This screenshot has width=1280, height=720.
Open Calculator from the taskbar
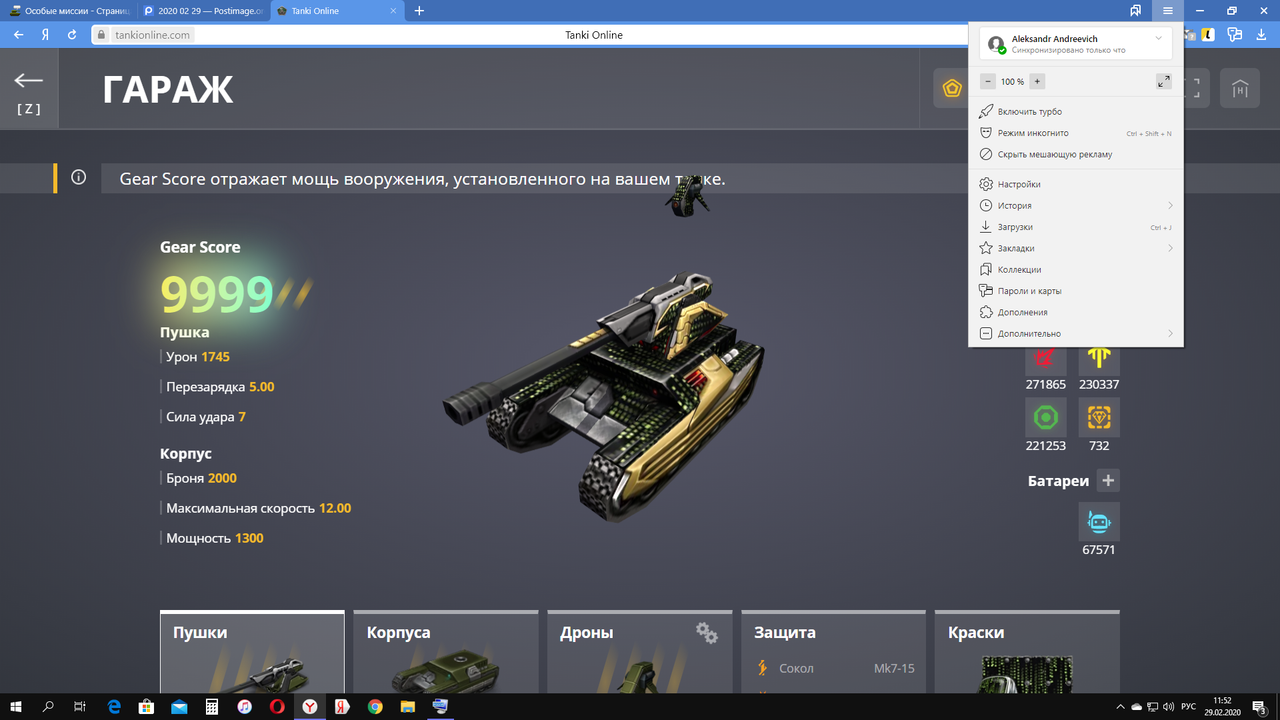pyautogui.click(x=212, y=707)
